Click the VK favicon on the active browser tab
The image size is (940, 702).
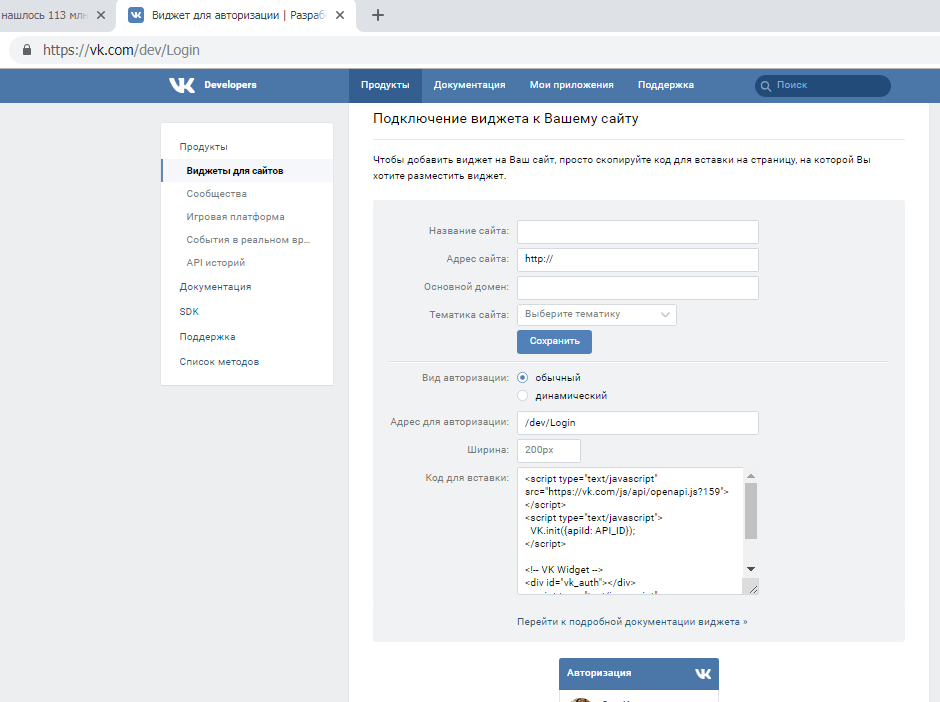[136, 15]
